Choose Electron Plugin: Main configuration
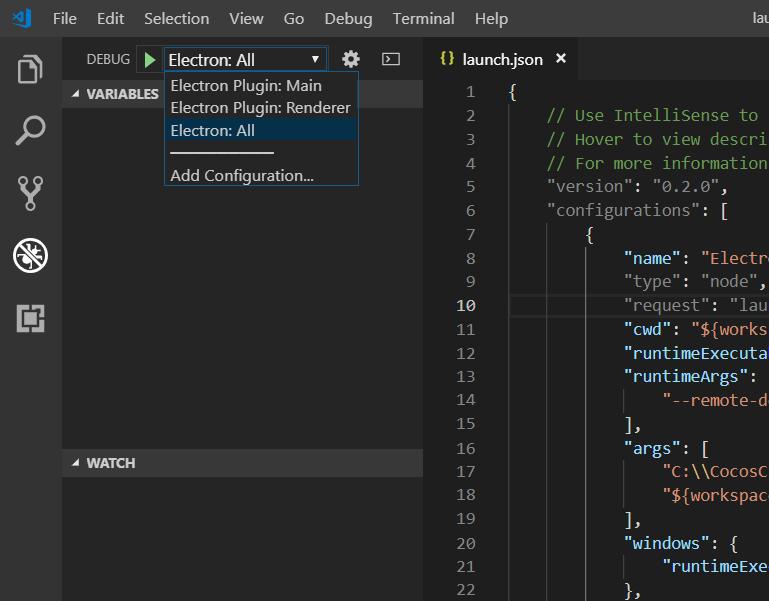 [246, 86]
